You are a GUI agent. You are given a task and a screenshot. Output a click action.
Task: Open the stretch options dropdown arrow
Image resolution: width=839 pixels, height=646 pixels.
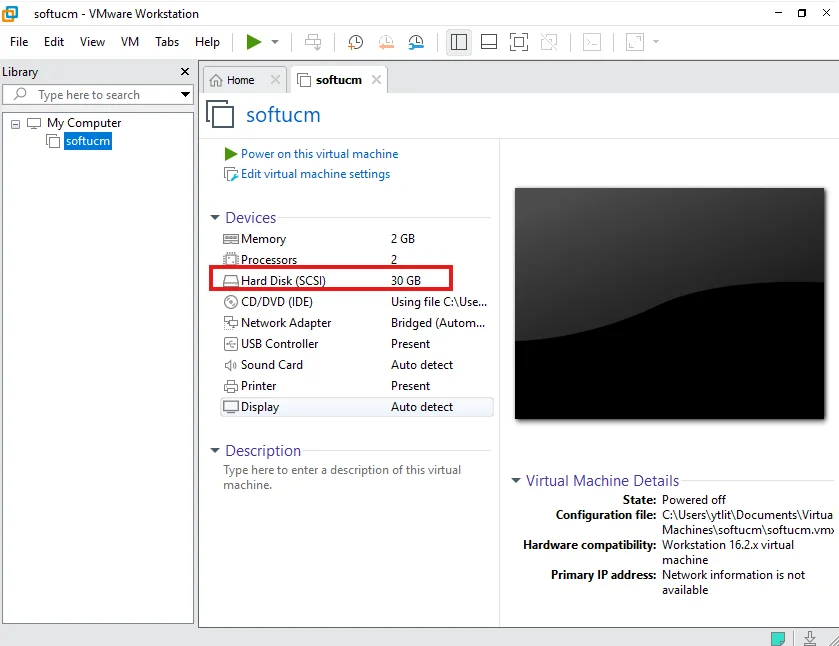[656, 42]
